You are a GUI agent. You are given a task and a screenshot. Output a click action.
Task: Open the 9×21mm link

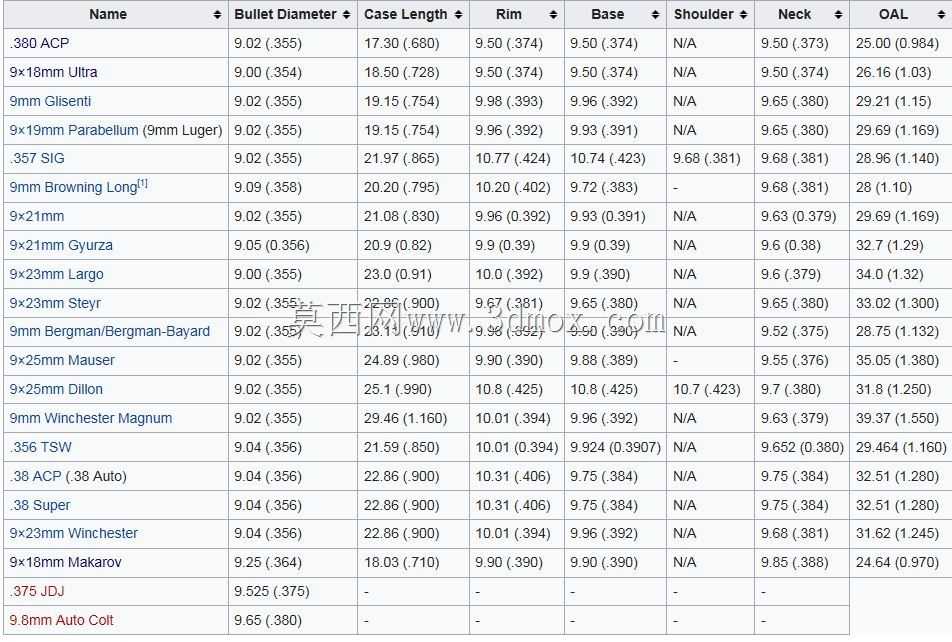(x=36, y=216)
